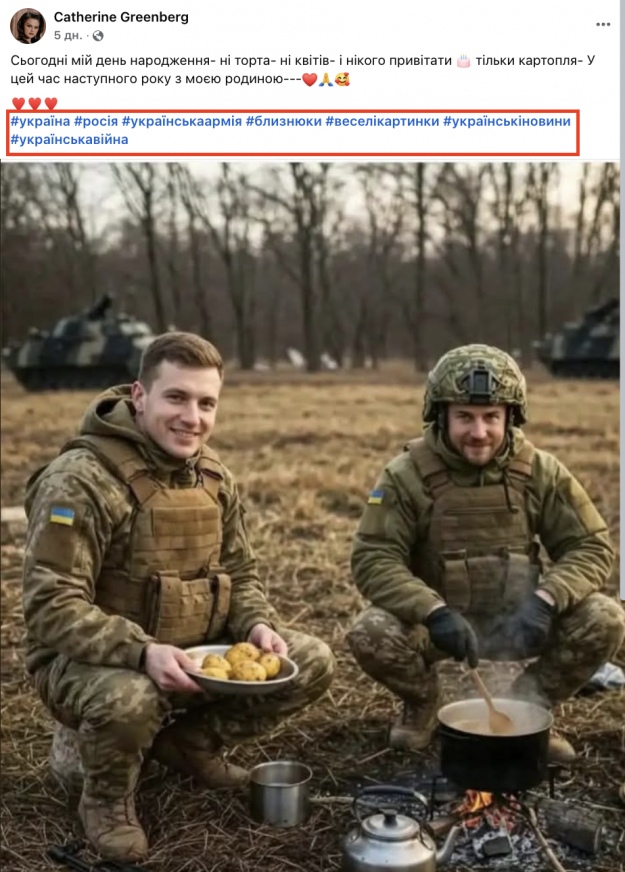Open the #веселікартинки hashtag
Viewport: 625px width, 872px height.
coord(383,121)
